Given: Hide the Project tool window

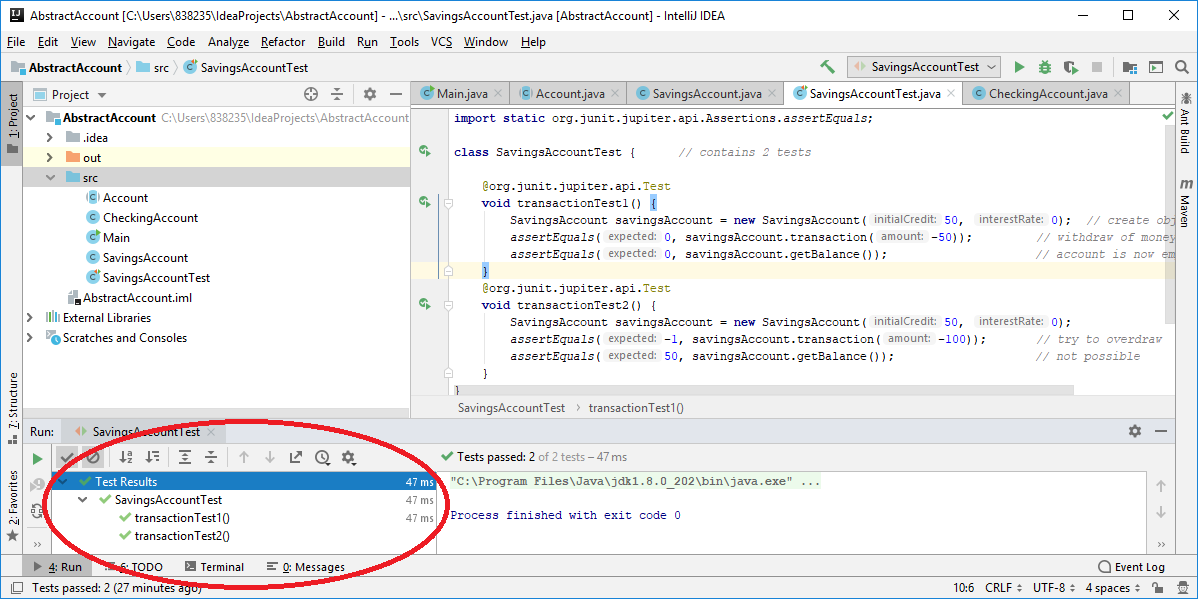Looking at the screenshot, I should (x=396, y=95).
